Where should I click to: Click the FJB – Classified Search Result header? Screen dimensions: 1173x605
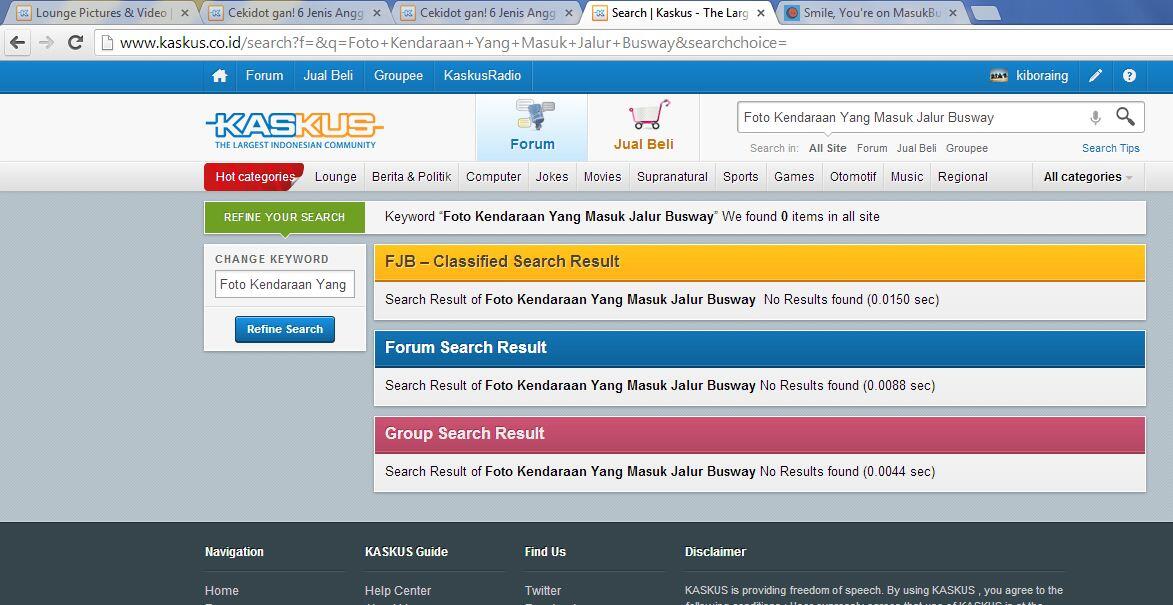click(759, 262)
